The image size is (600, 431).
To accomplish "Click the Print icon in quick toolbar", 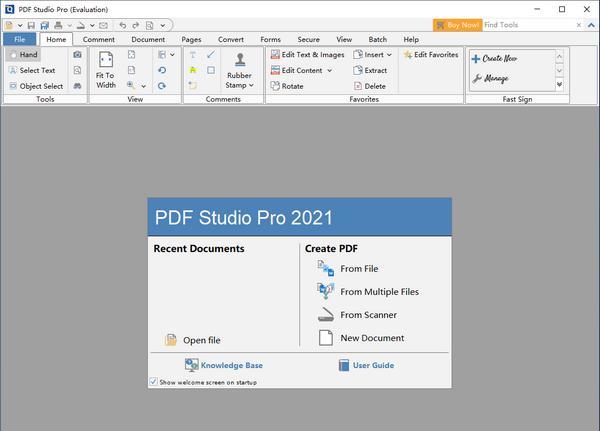I will pos(58,25).
